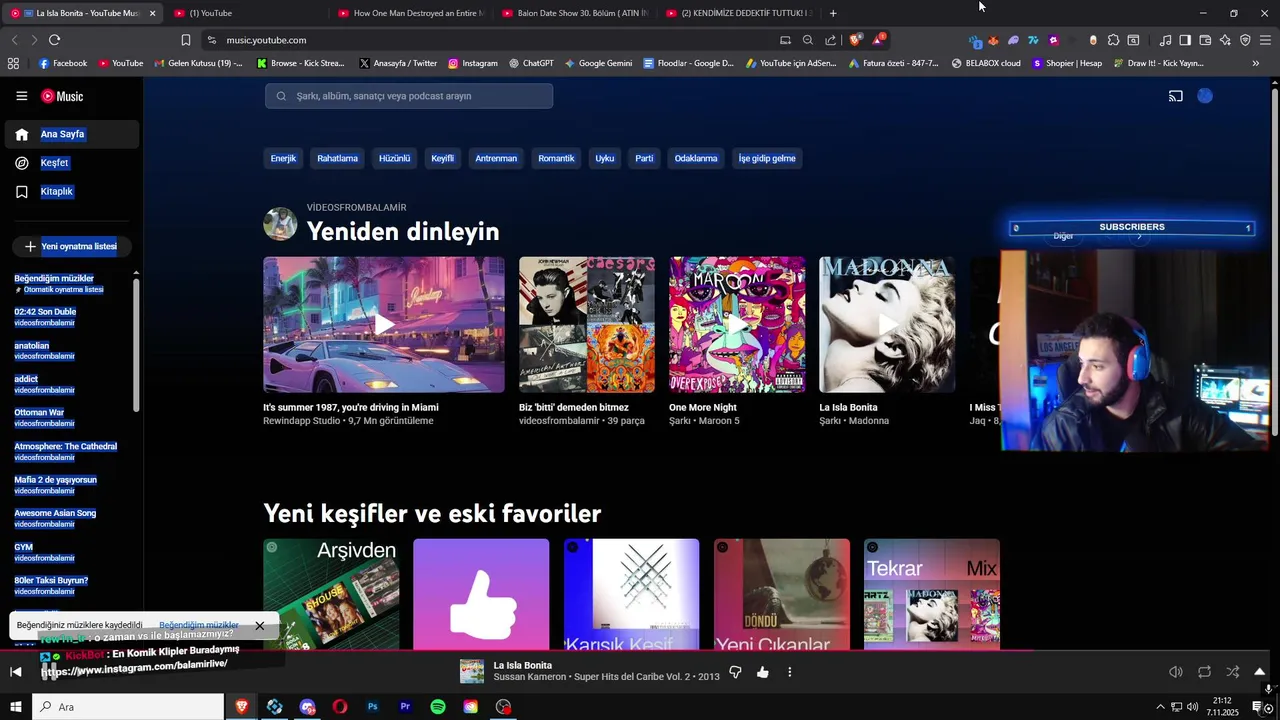Open the Tekrar Mix card

(x=932, y=595)
